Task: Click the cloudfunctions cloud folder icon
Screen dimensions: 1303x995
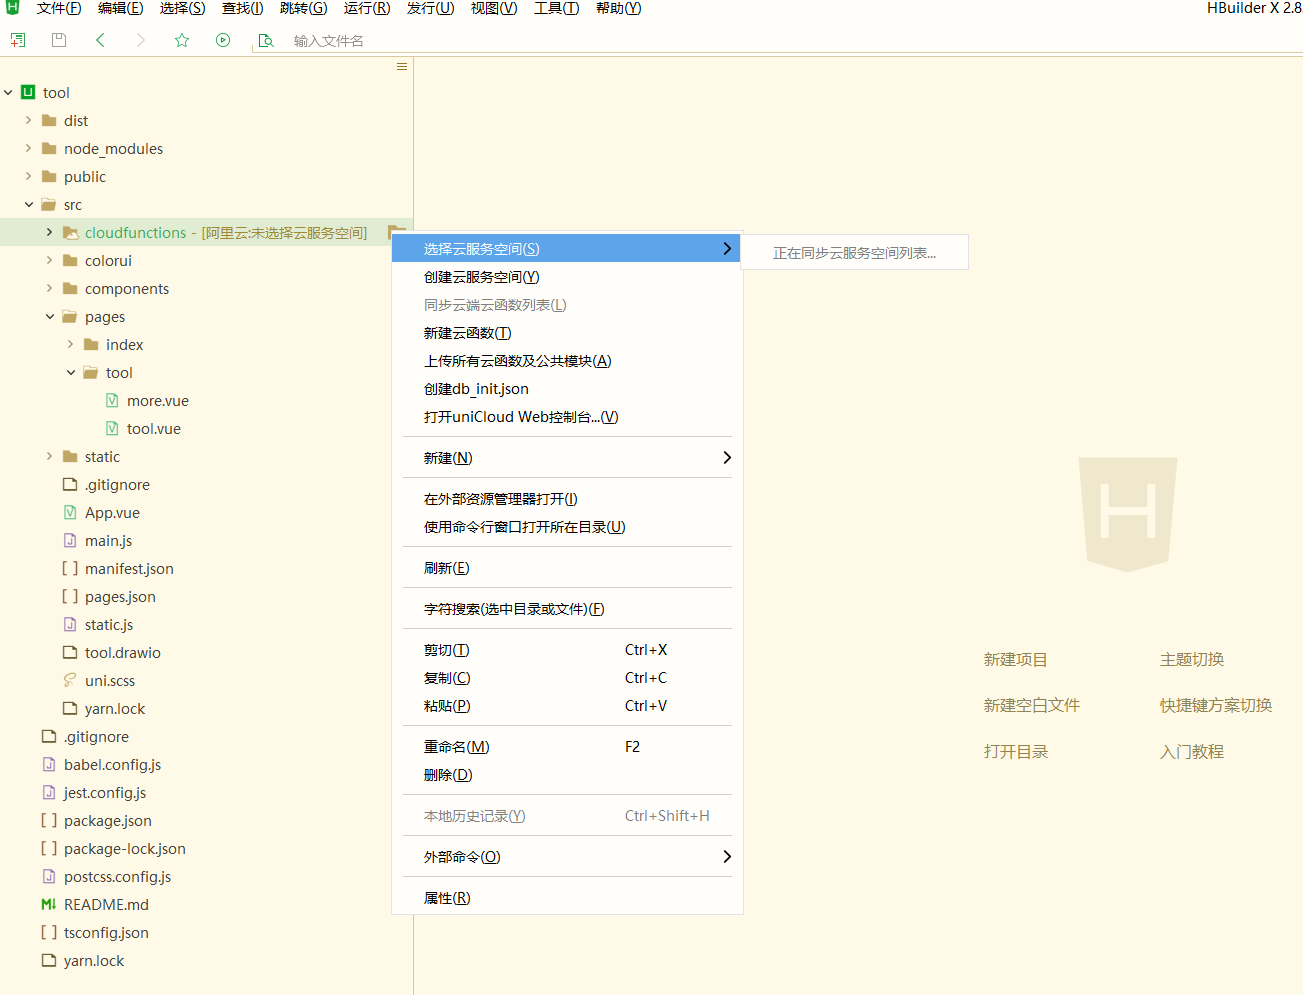Action: pyautogui.click(x=71, y=232)
